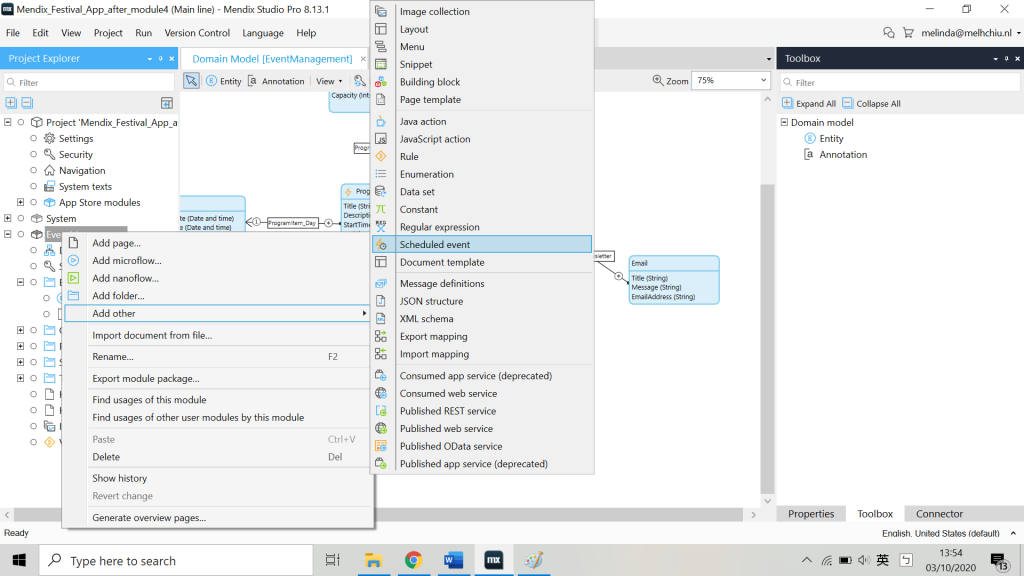Select the Domain Model [EventManagement] tab
Screen dimensions: 1024x576
[x=272, y=59]
